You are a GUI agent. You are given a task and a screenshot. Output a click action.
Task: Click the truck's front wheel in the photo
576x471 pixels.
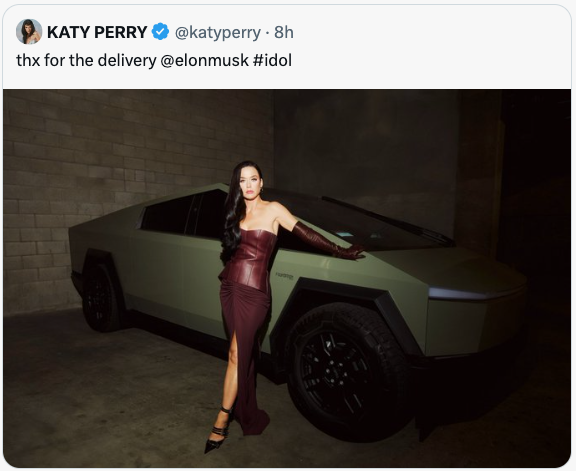[x=346, y=372]
